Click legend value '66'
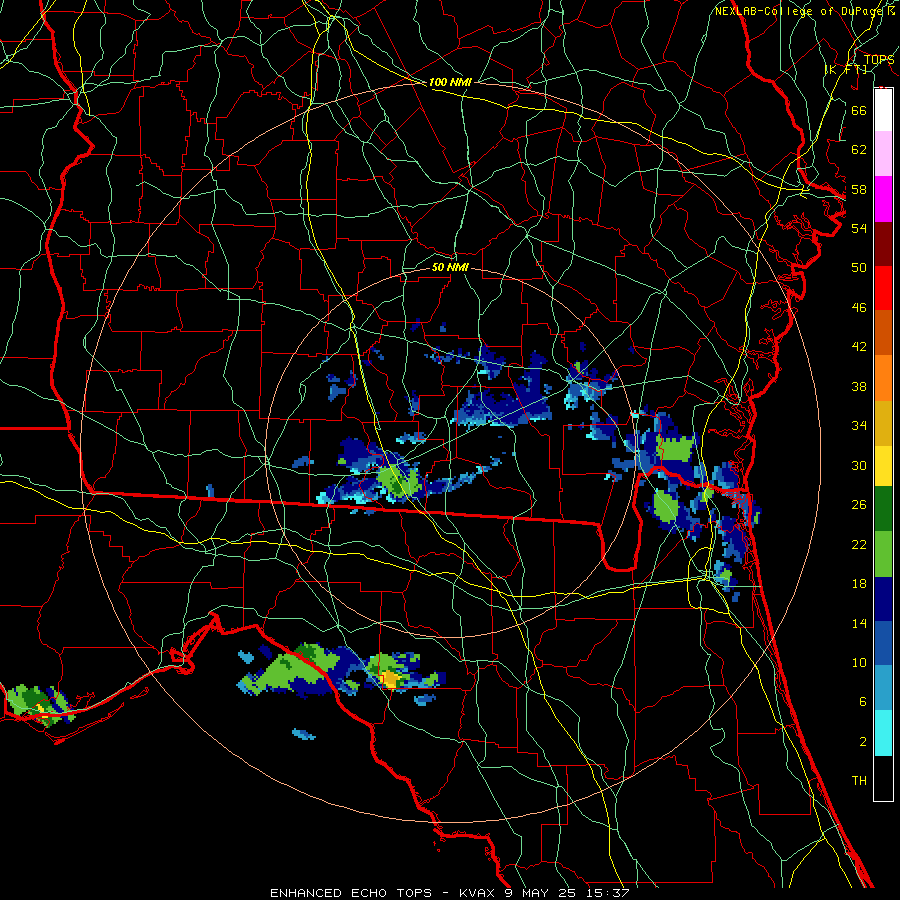Viewport: 900px width, 900px height. pos(859,110)
